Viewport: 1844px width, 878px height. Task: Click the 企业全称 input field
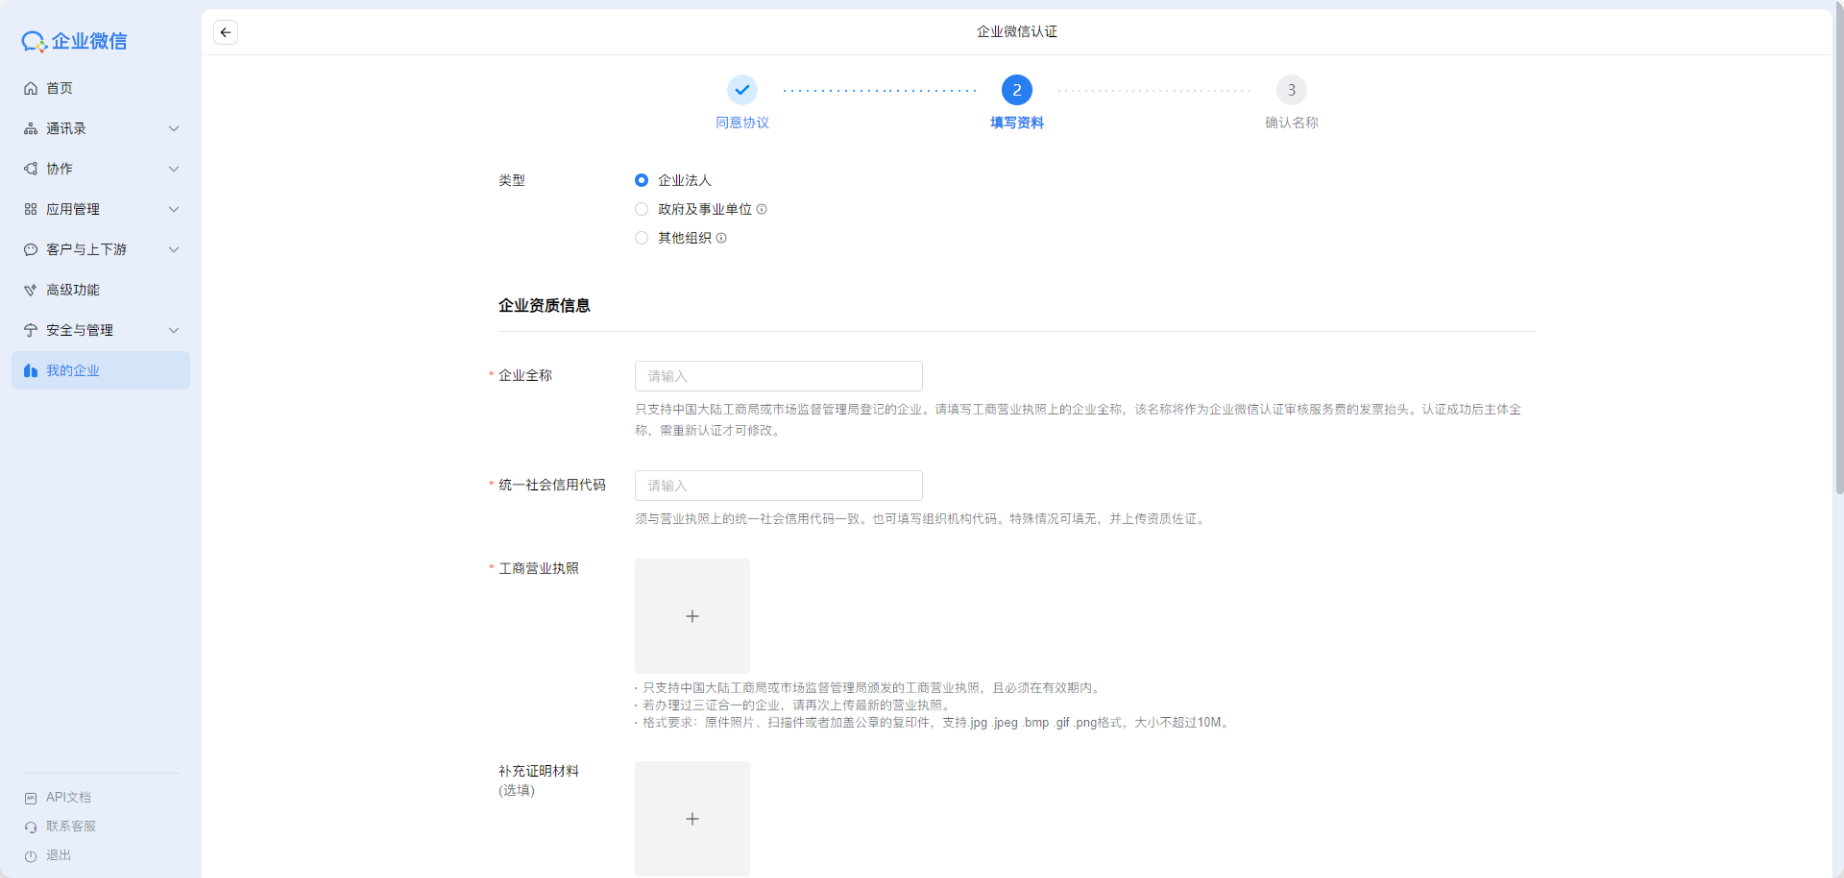(778, 376)
